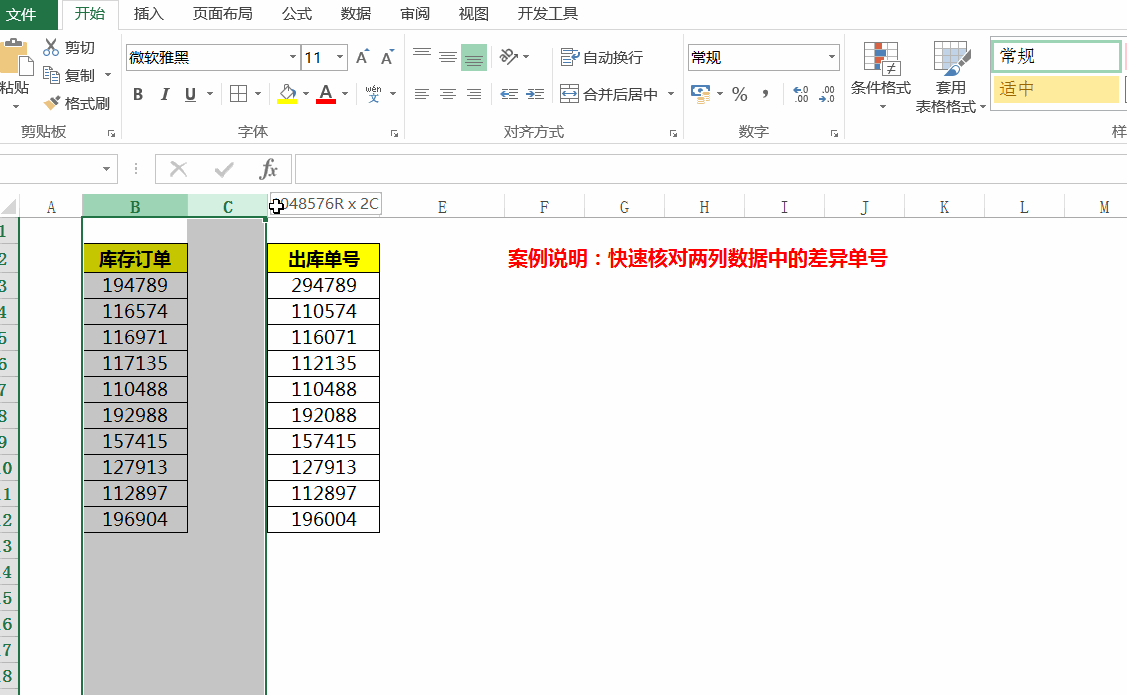Screen dimensions: 1127x695
Task: Switch to 插入 tab
Action: pyautogui.click(x=149, y=14)
